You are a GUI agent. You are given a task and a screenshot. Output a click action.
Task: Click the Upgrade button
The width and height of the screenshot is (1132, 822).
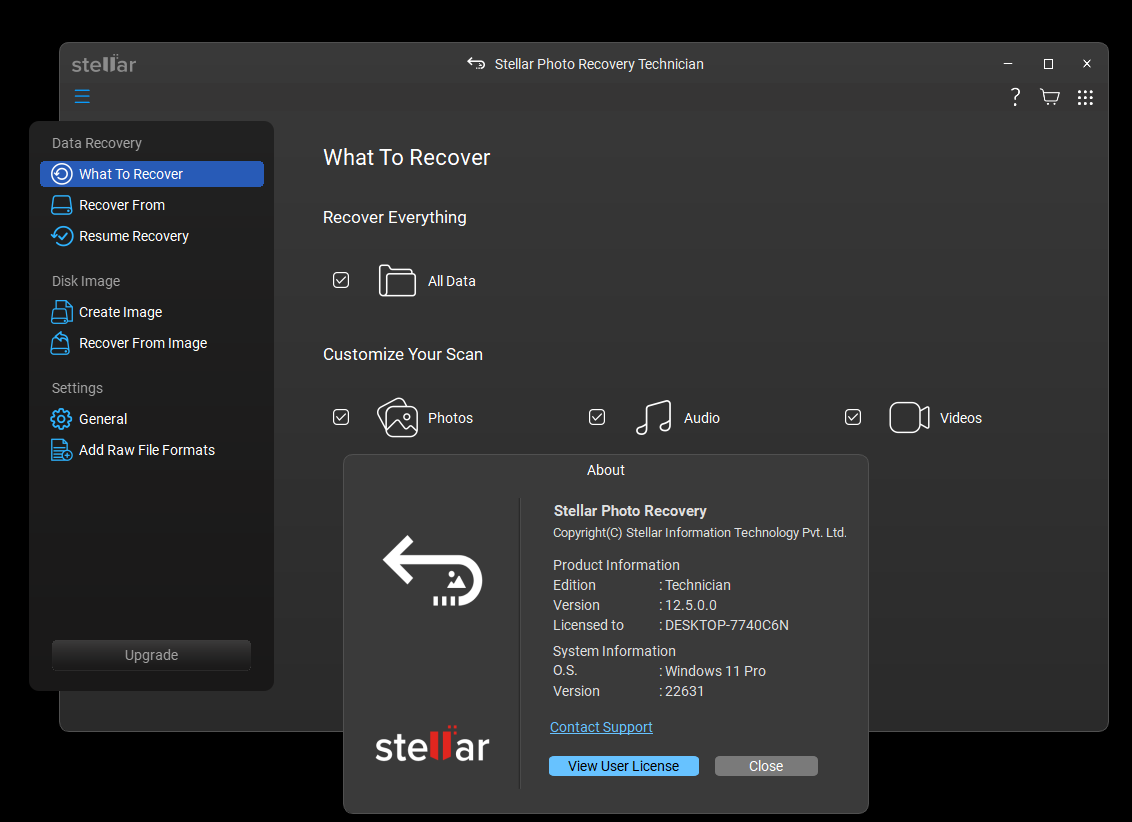coord(152,655)
